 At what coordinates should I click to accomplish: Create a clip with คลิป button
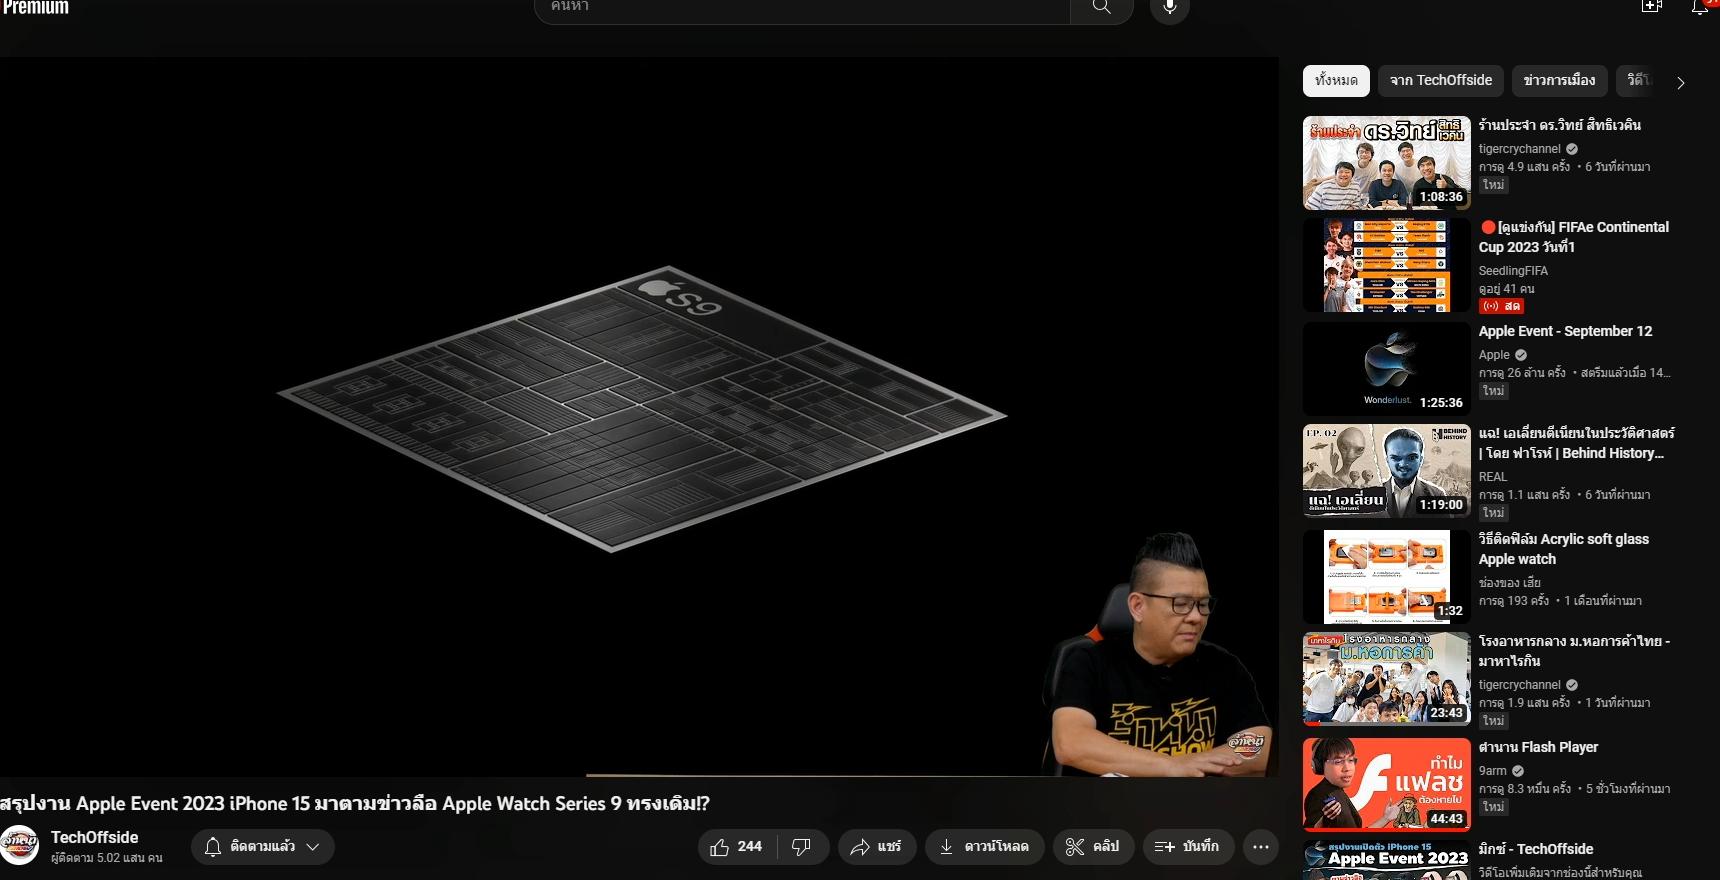[x=1092, y=847]
